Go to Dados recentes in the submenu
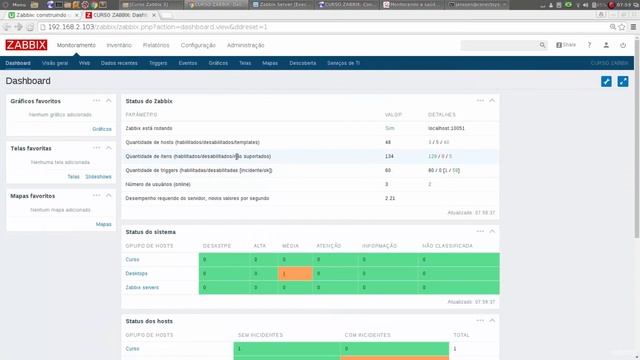The image size is (640, 360). 119,63
